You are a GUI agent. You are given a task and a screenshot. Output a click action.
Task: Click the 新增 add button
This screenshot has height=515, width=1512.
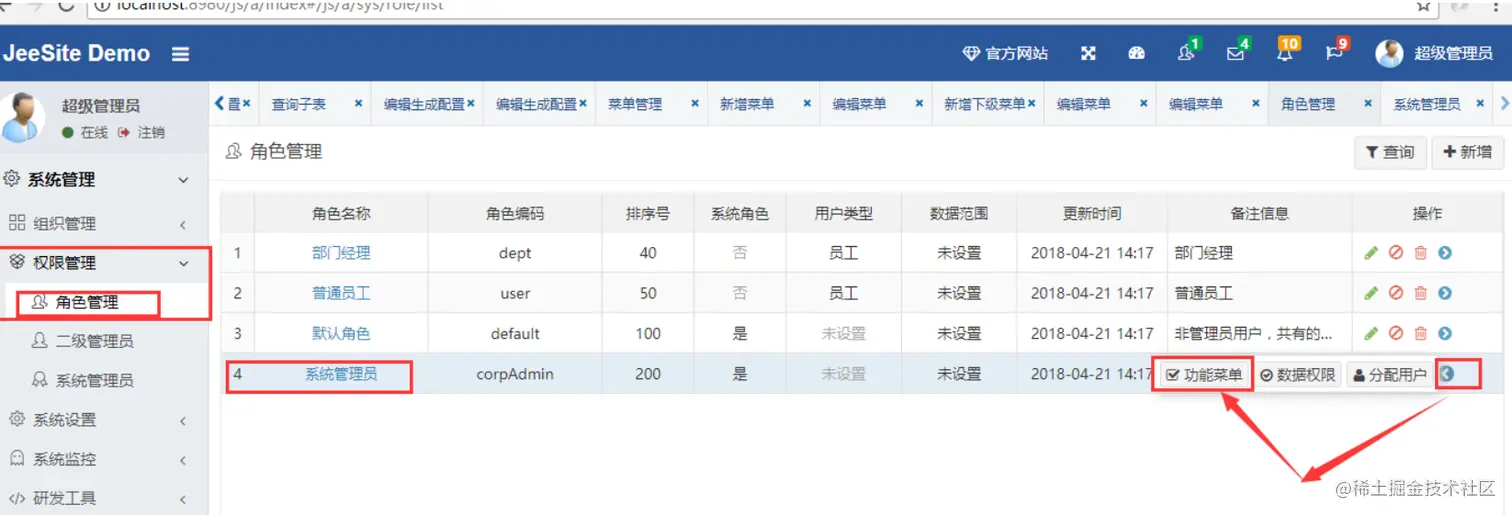click(x=1468, y=152)
